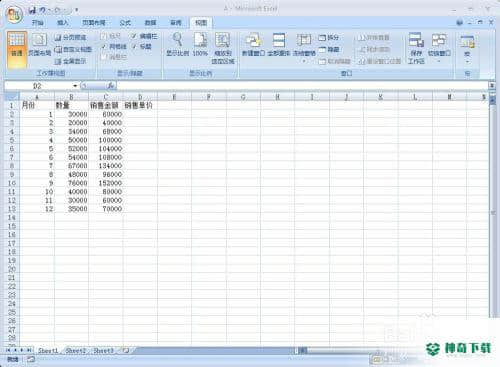Open the Name Box dropdown arrow
This screenshot has width=500, height=367.
coord(75,86)
